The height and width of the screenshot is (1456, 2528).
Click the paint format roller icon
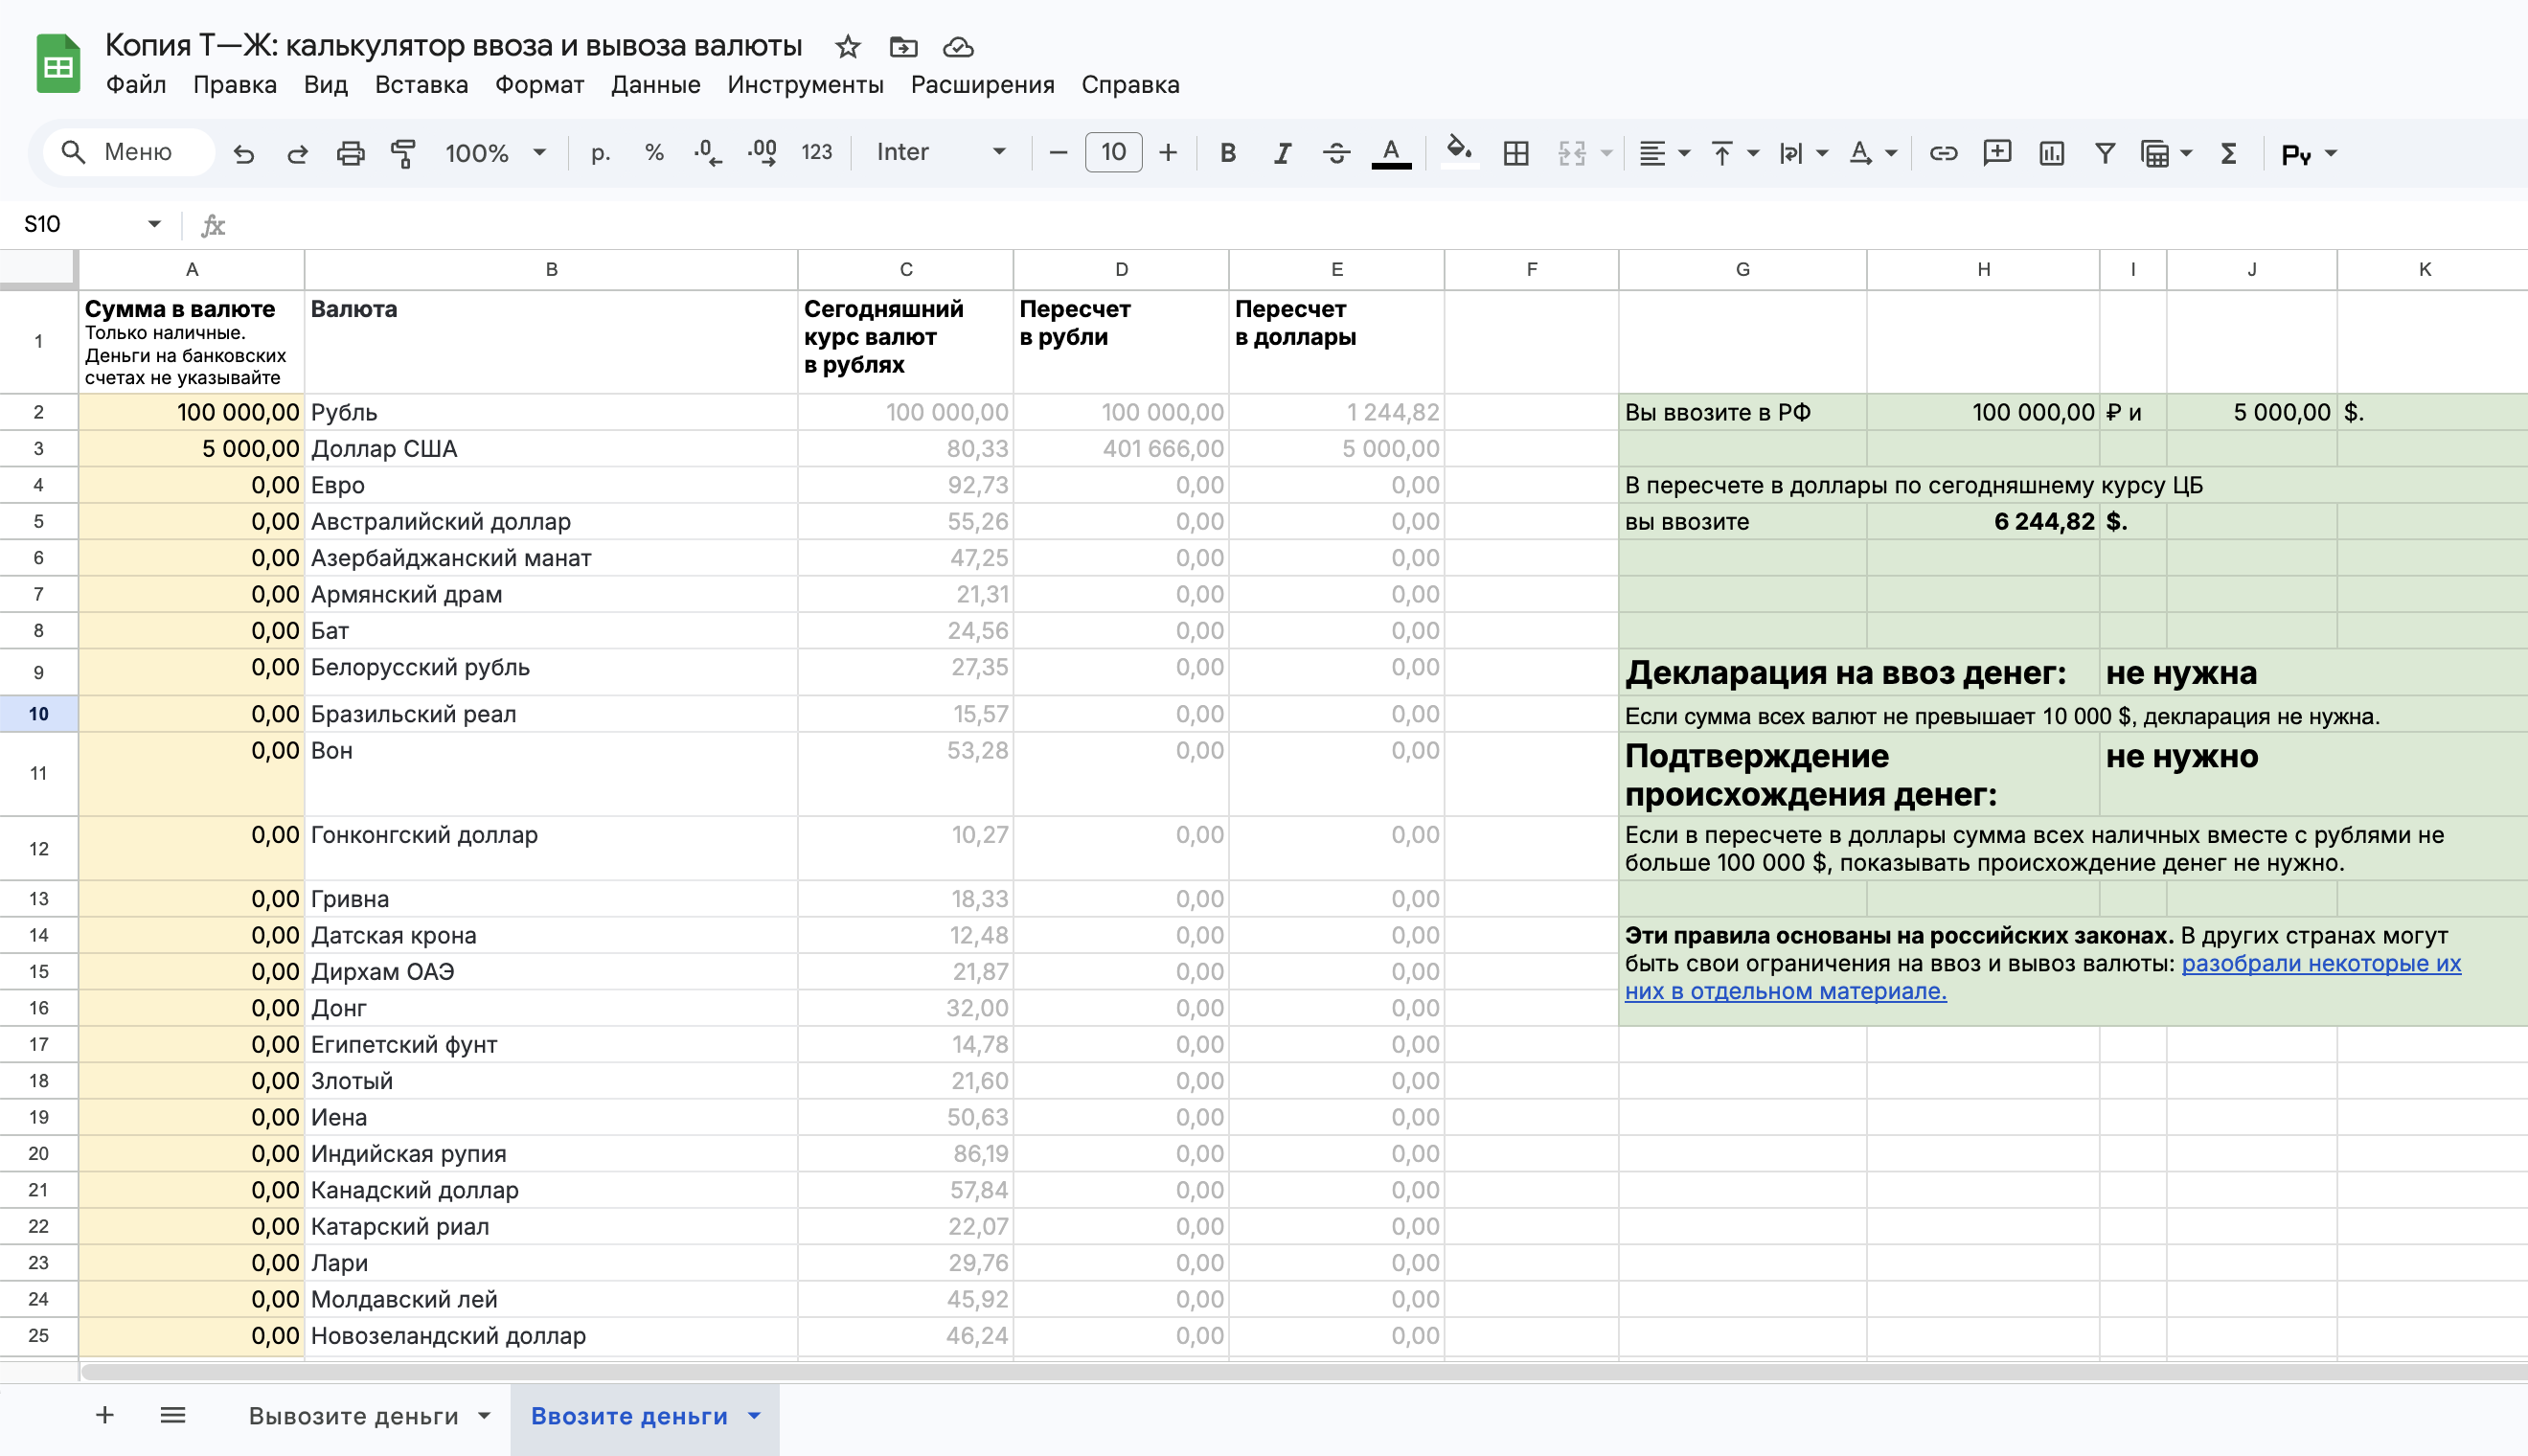coord(403,153)
